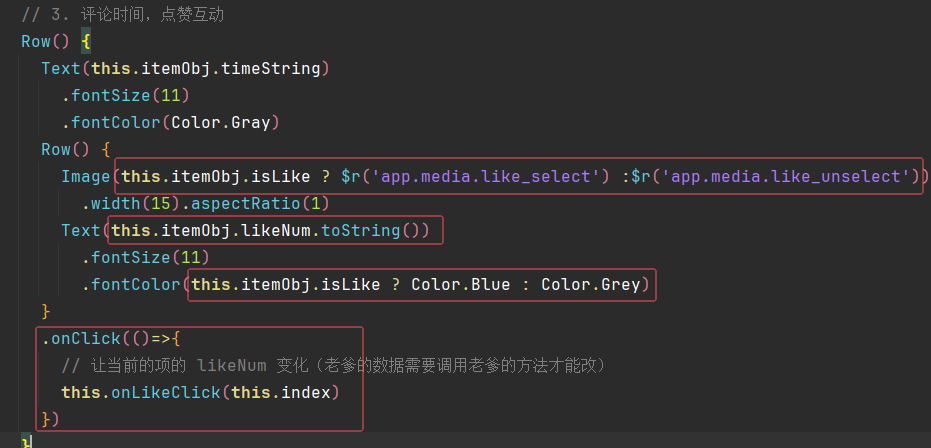Click the 'Image' component keyword
The image size is (931, 448).
(86, 176)
